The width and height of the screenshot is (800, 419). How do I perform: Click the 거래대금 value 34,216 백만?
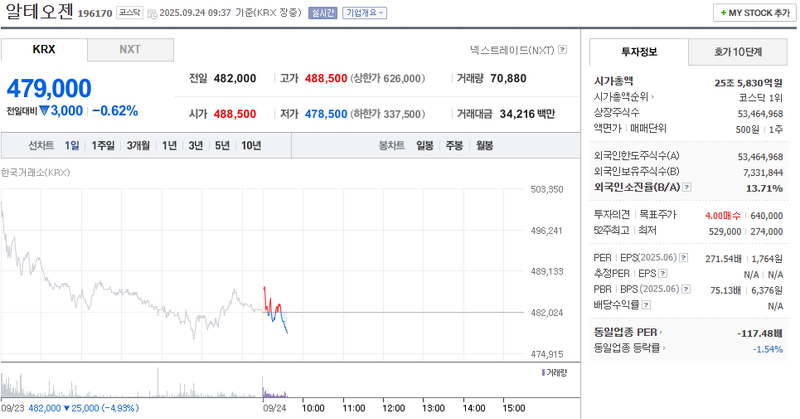tap(527, 114)
